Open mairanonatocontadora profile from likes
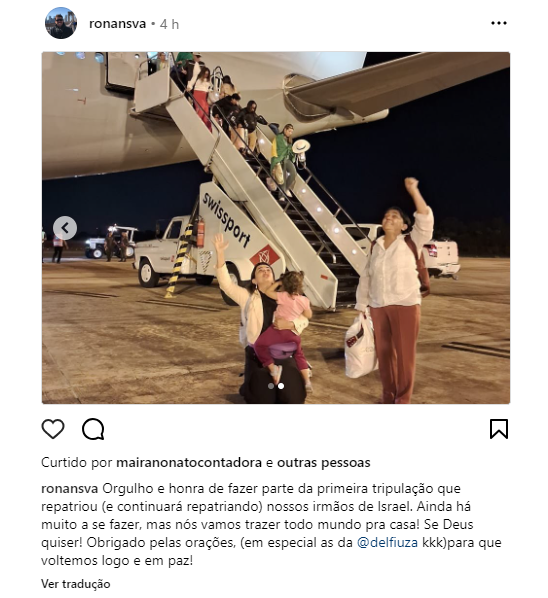 tap(189, 462)
